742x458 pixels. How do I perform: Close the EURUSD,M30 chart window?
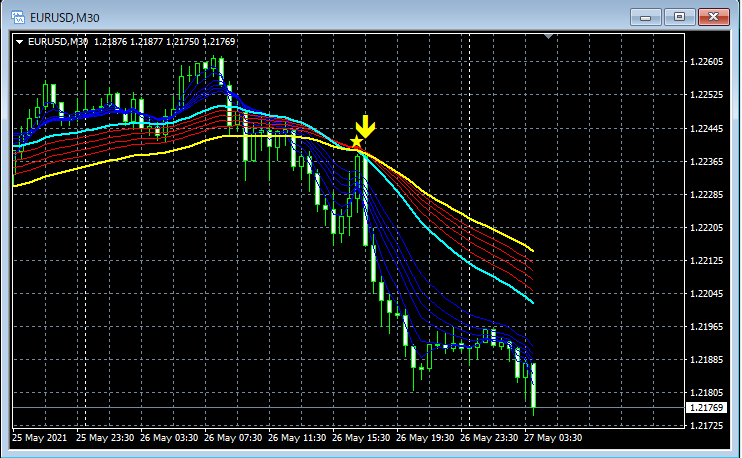pyautogui.click(x=714, y=17)
